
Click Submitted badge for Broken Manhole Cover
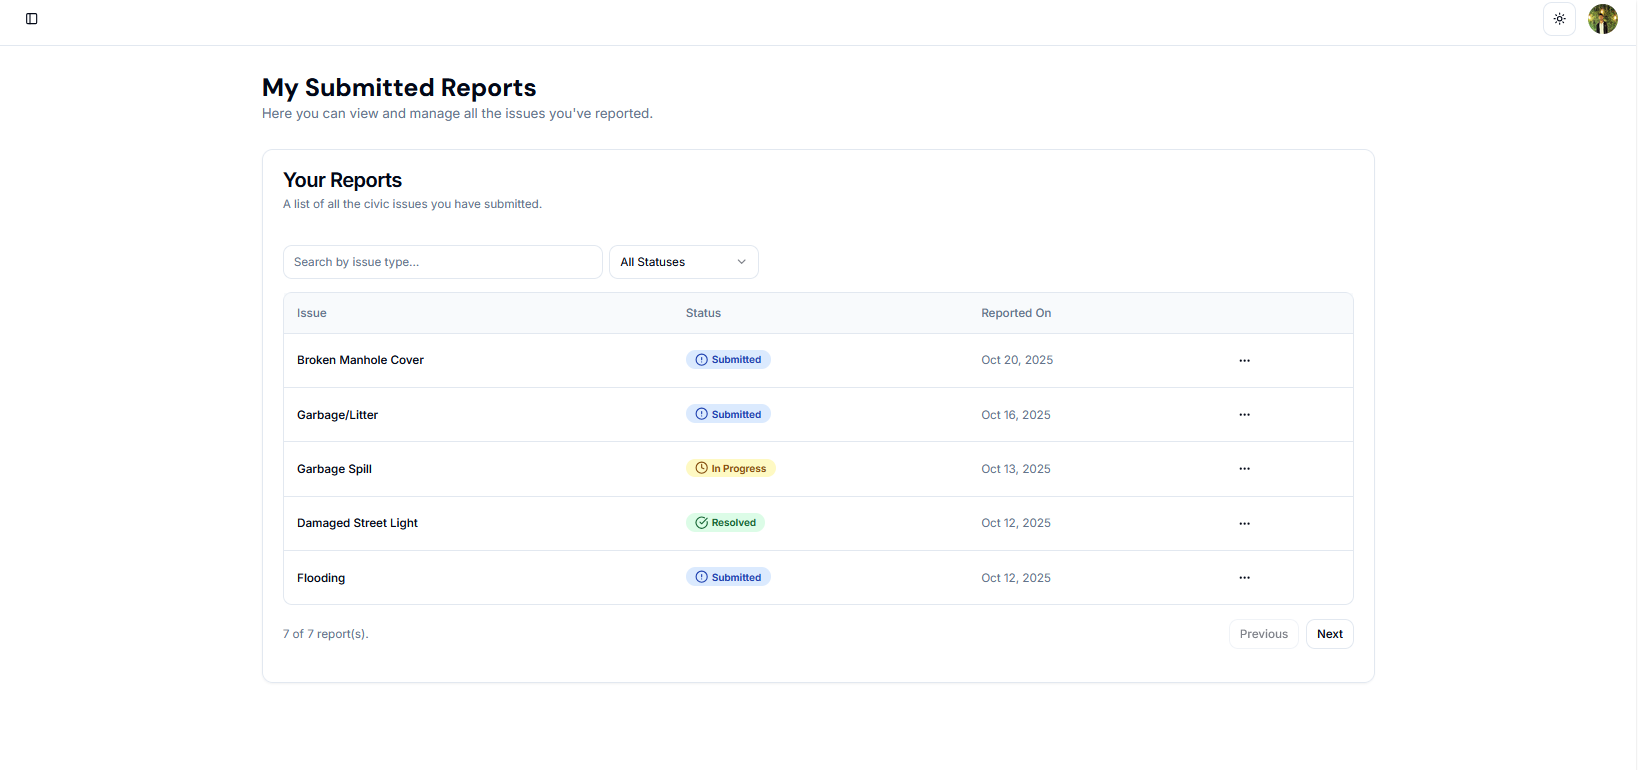click(x=728, y=360)
